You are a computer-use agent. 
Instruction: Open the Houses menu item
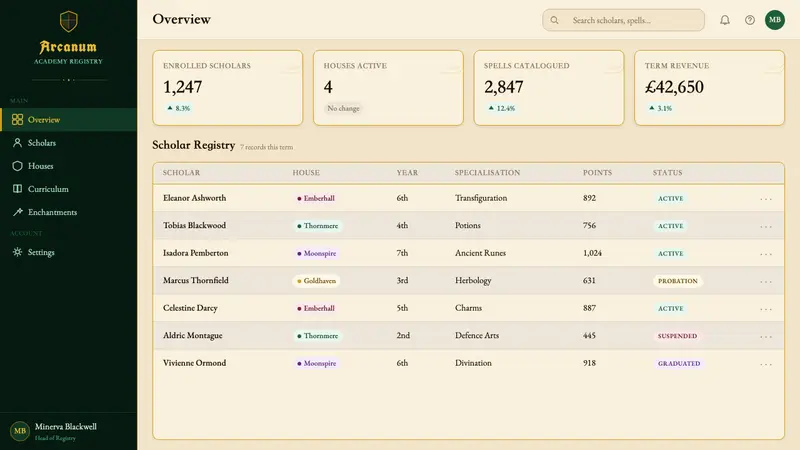tap(68, 166)
